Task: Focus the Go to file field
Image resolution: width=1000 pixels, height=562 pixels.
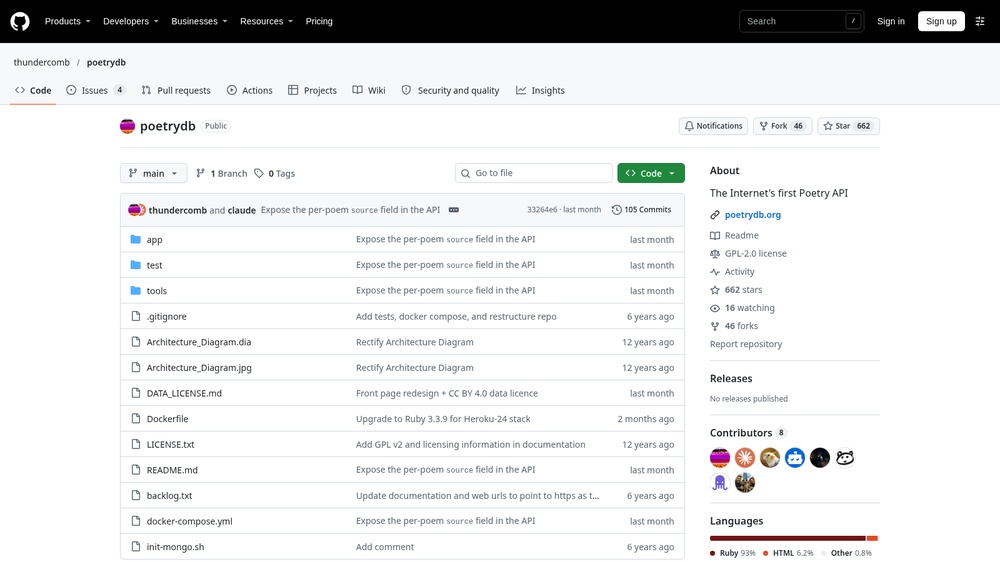Action: point(533,173)
